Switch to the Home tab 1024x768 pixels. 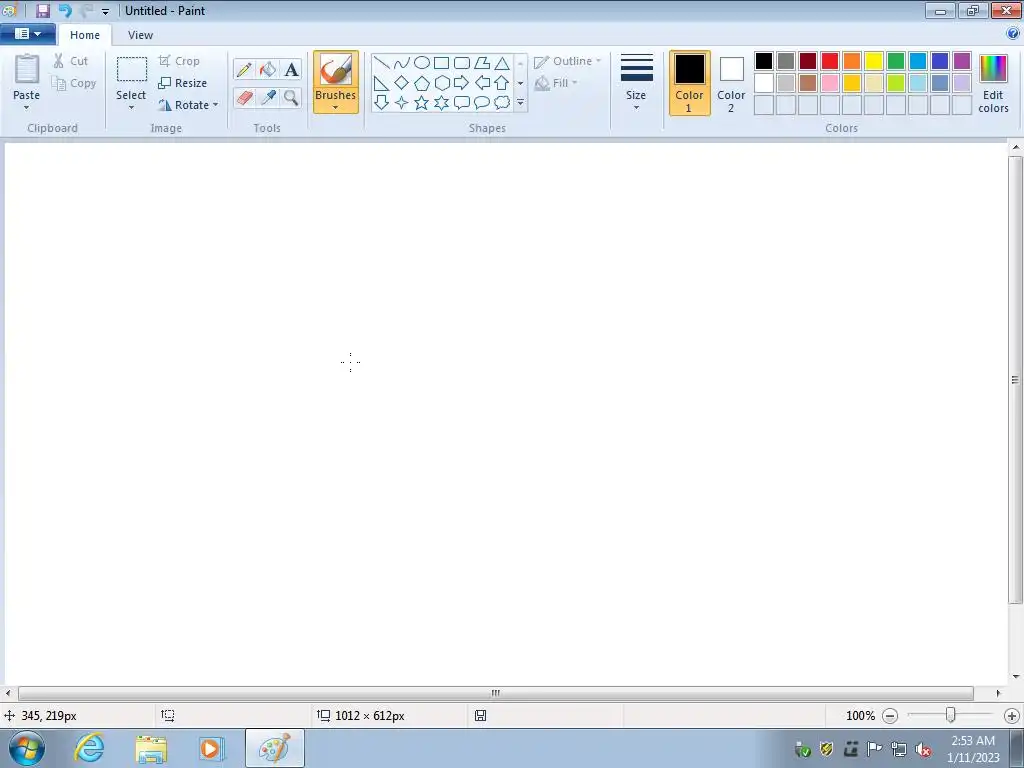coord(85,35)
